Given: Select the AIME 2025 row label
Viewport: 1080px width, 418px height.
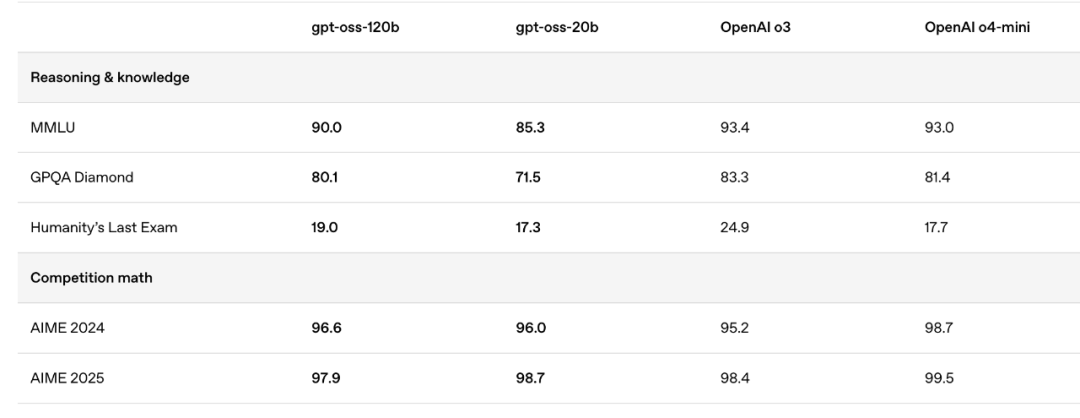Looking at the screenshot, I should click(x=67, y=378).
